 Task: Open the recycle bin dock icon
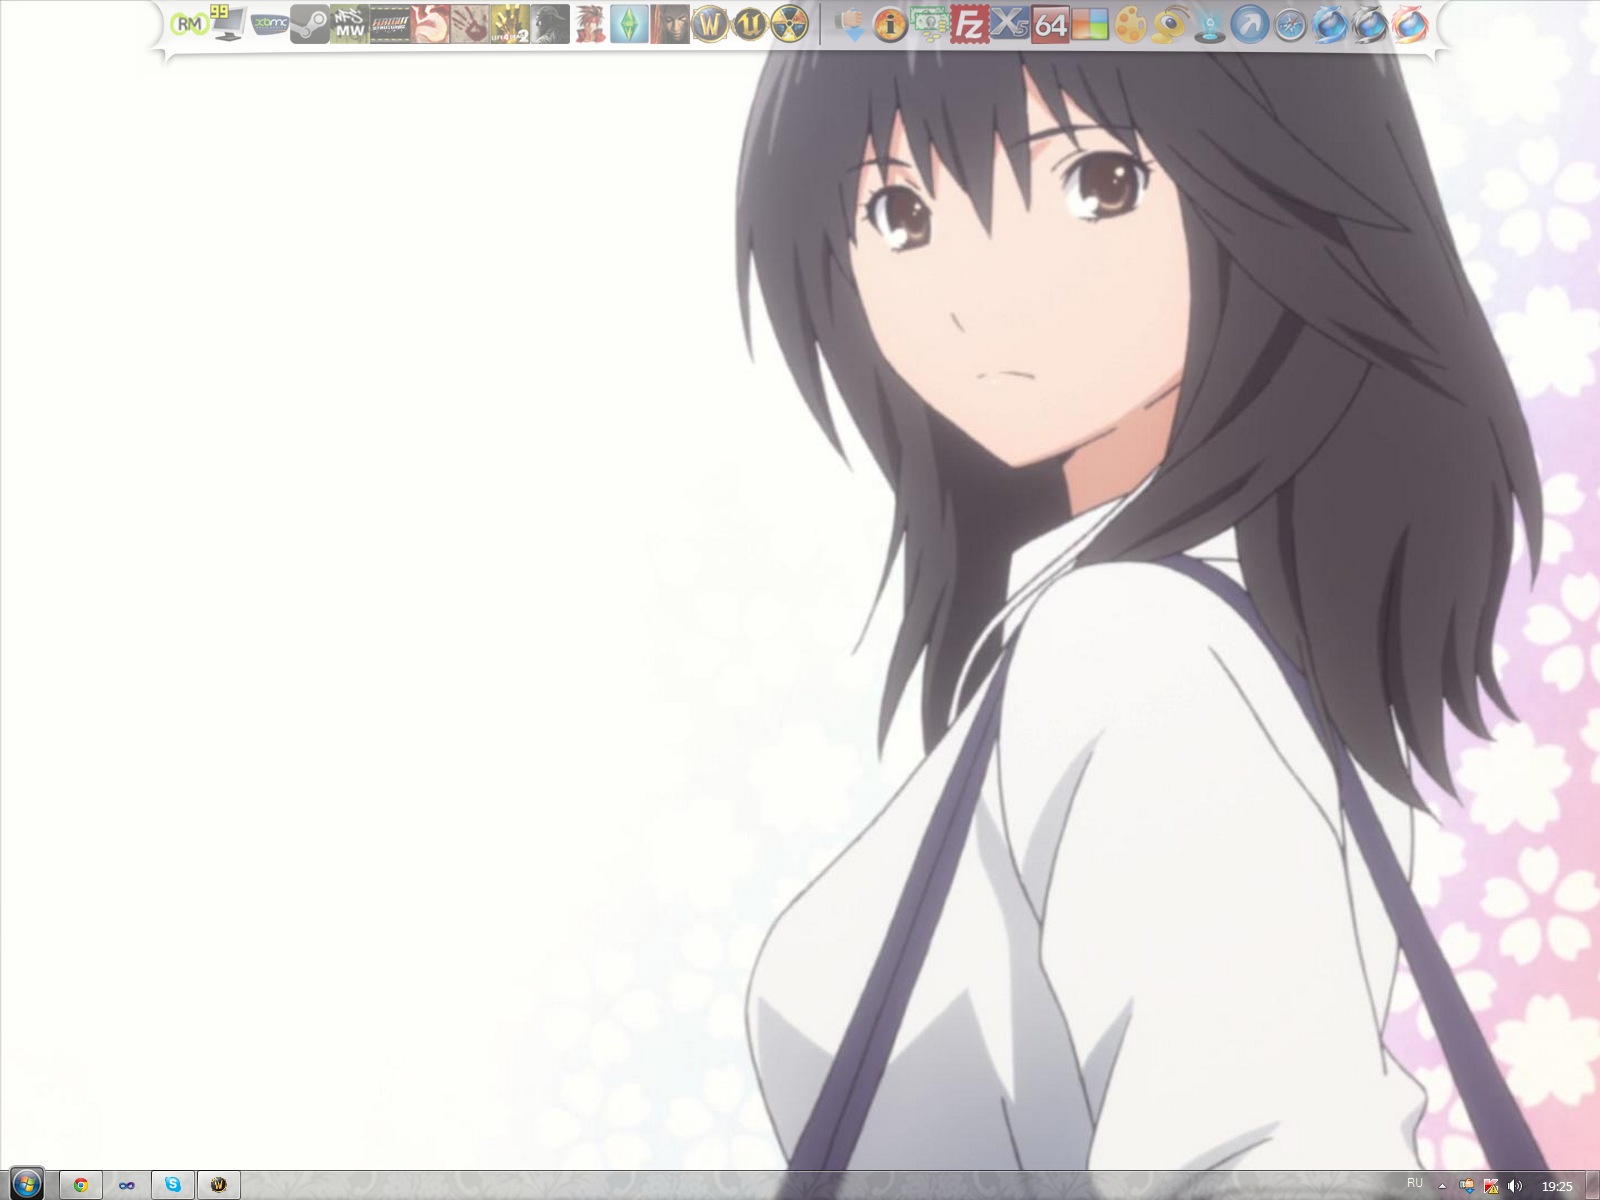(x=1209, y=24)
